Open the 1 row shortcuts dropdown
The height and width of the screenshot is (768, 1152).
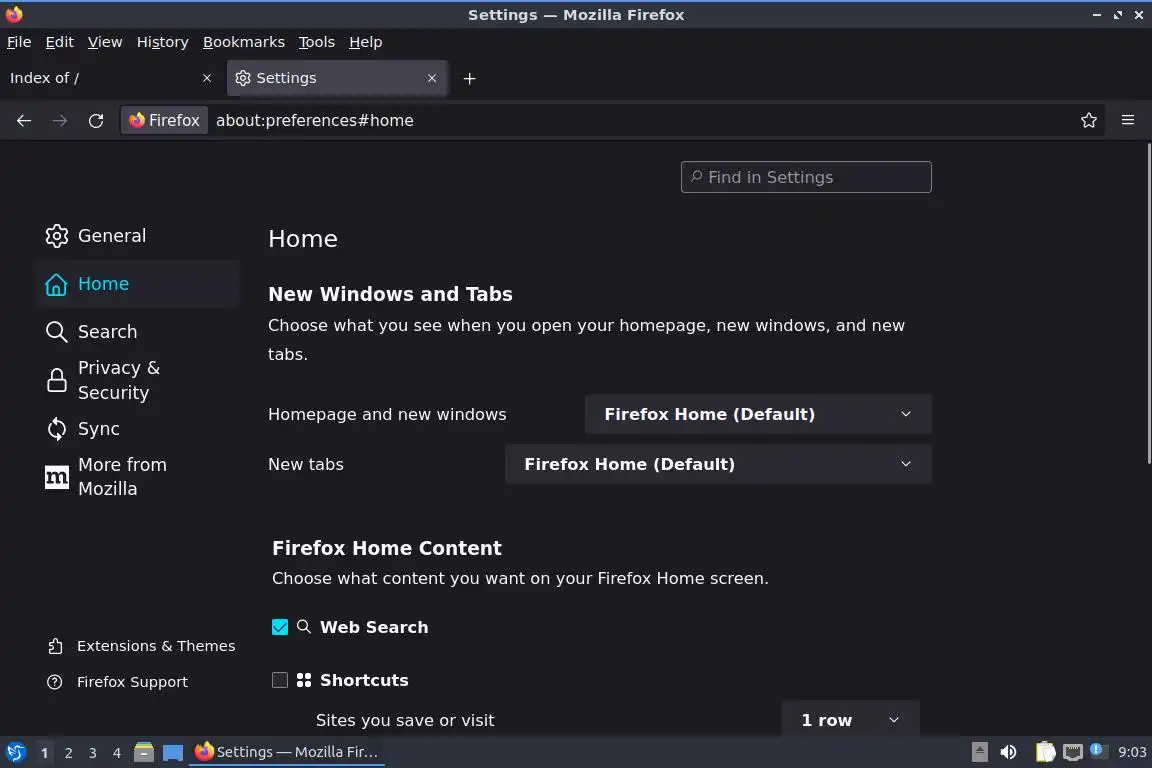pyautogui.click(x=851, y=719)
